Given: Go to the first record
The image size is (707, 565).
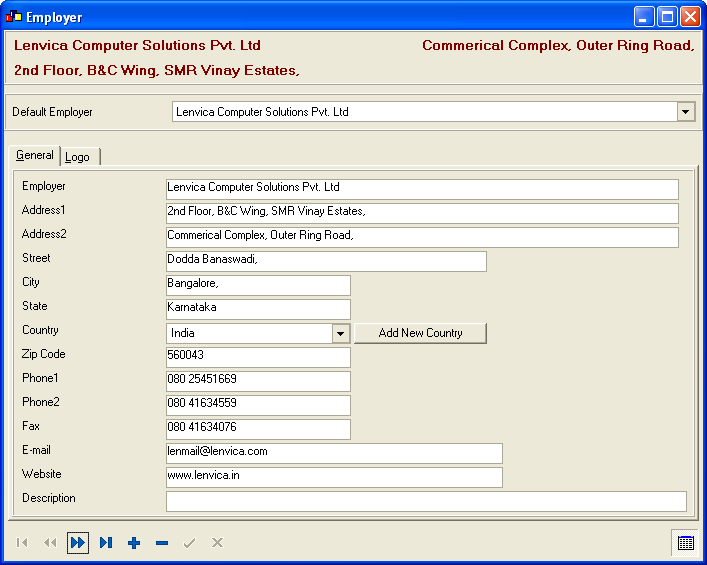Looking at the screenshot, I should (x=22, y=542).
